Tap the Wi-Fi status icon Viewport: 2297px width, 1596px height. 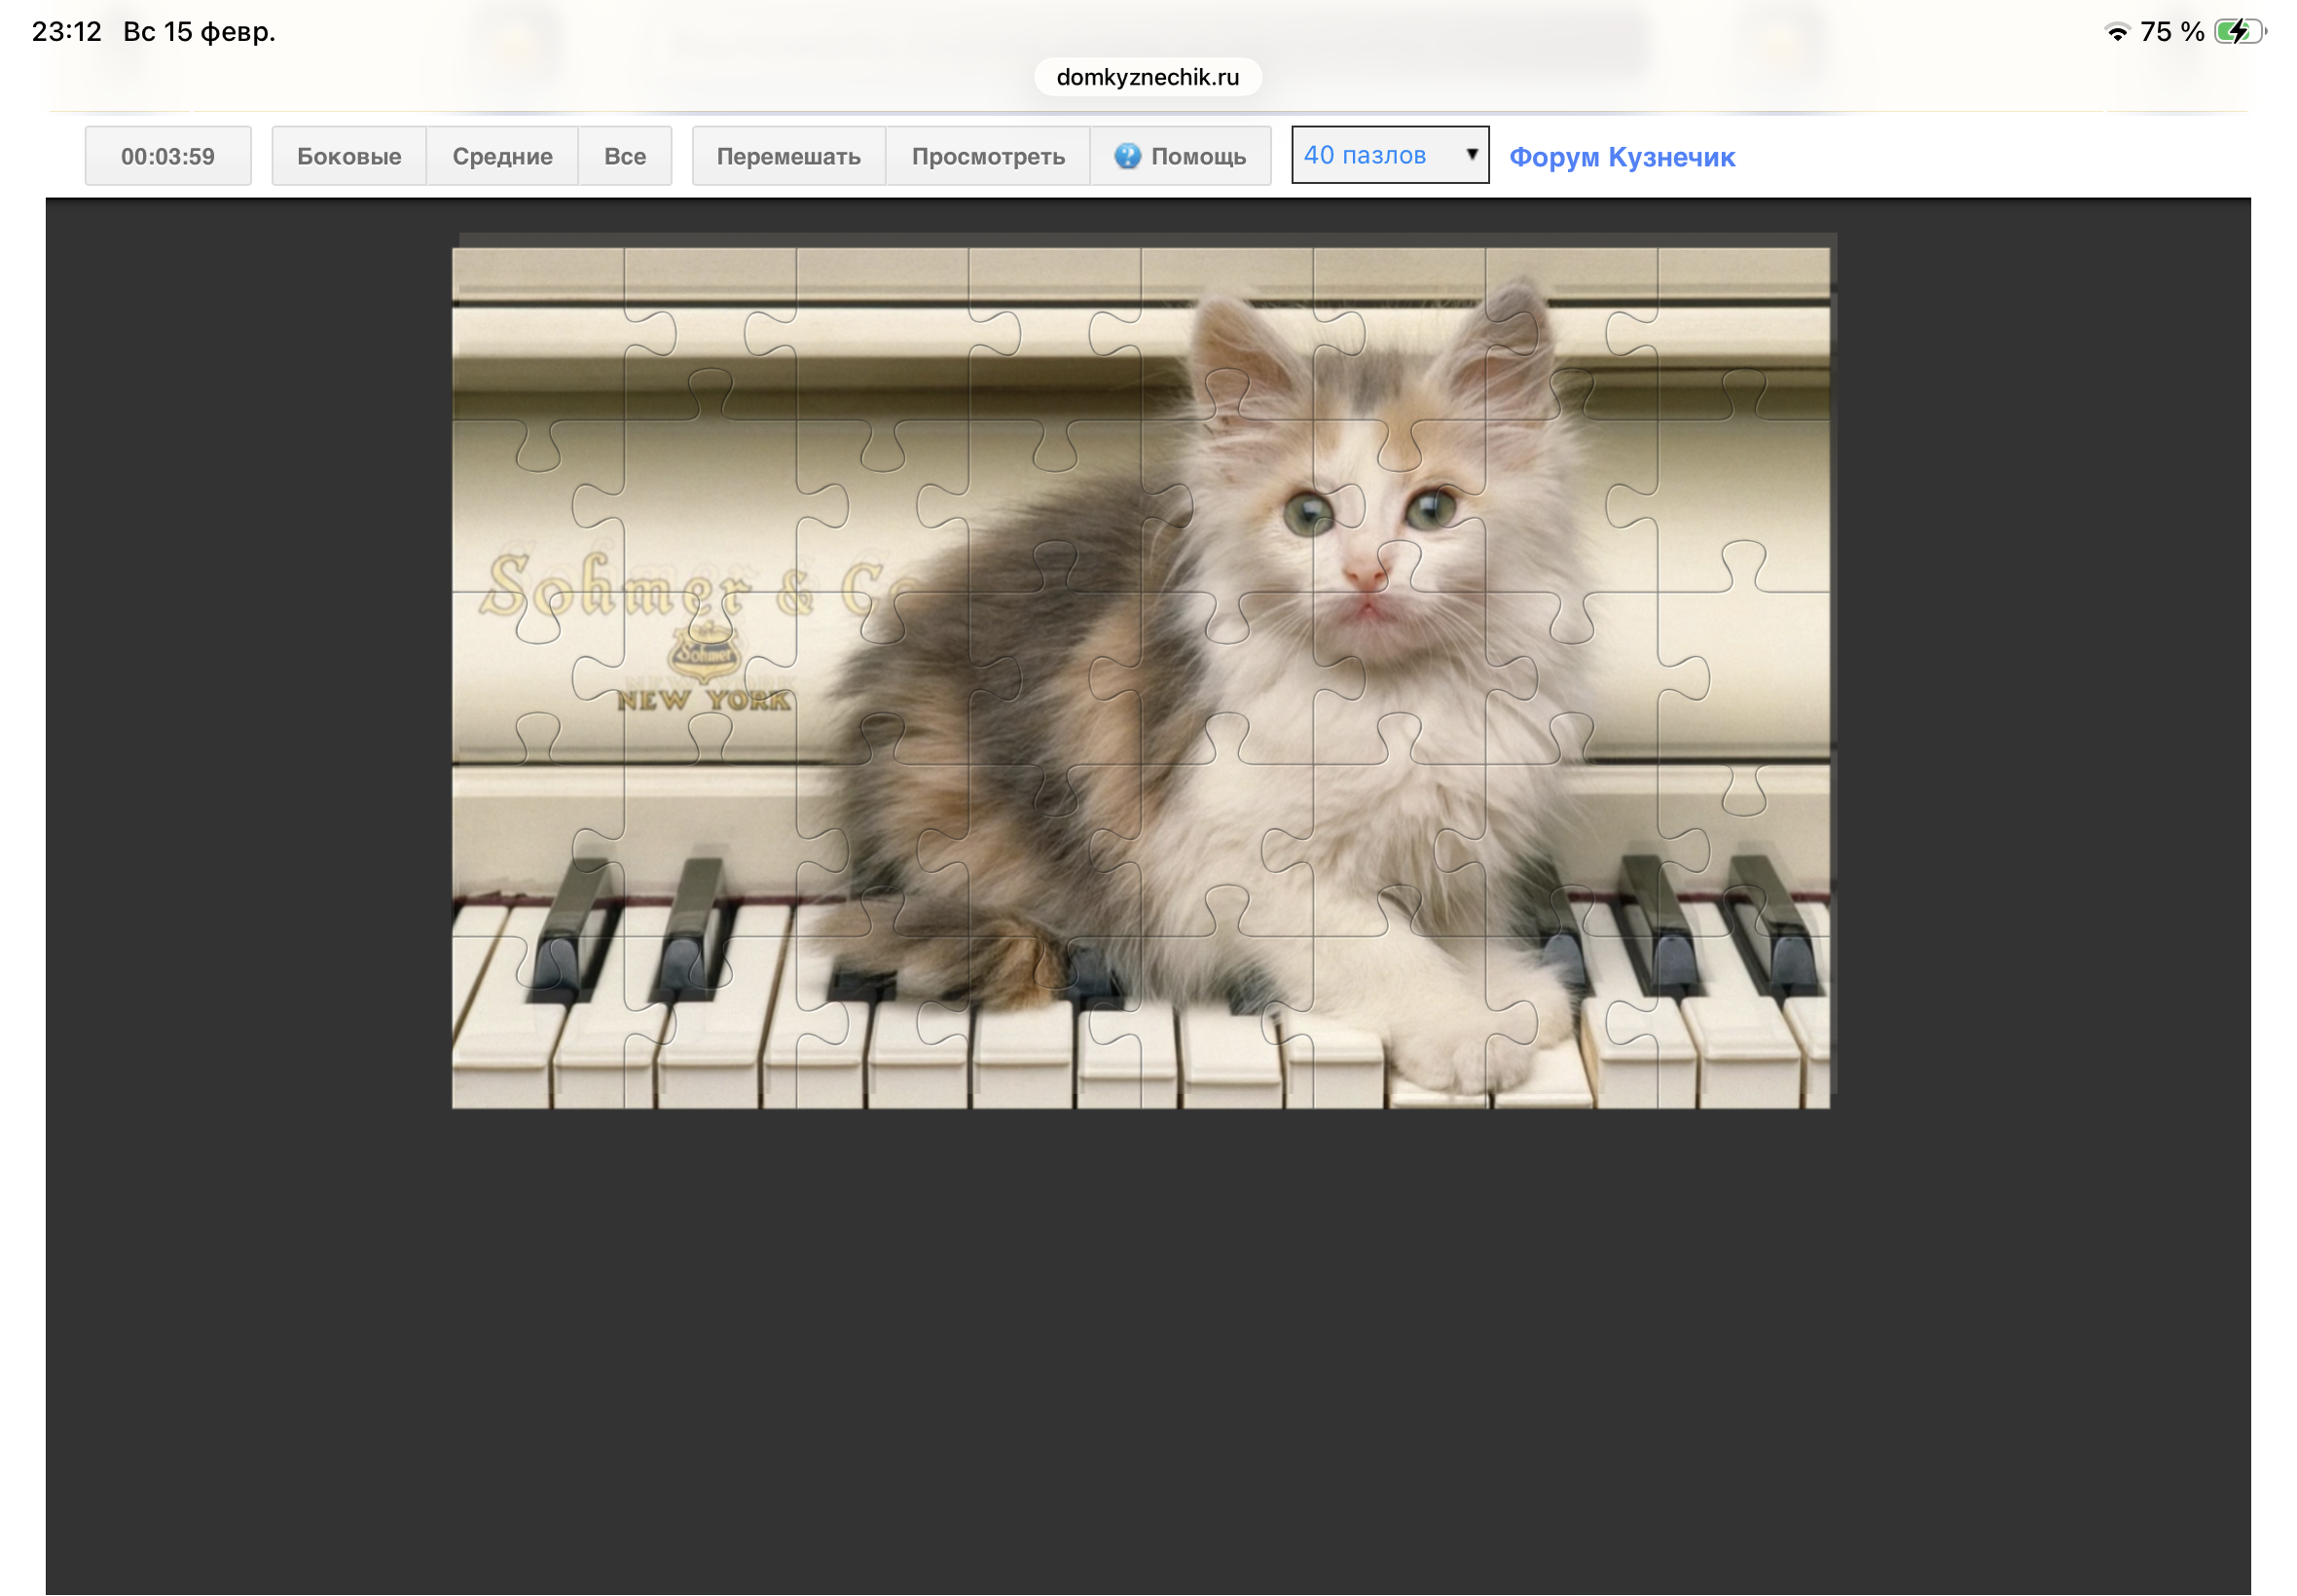click(2116, 32)
